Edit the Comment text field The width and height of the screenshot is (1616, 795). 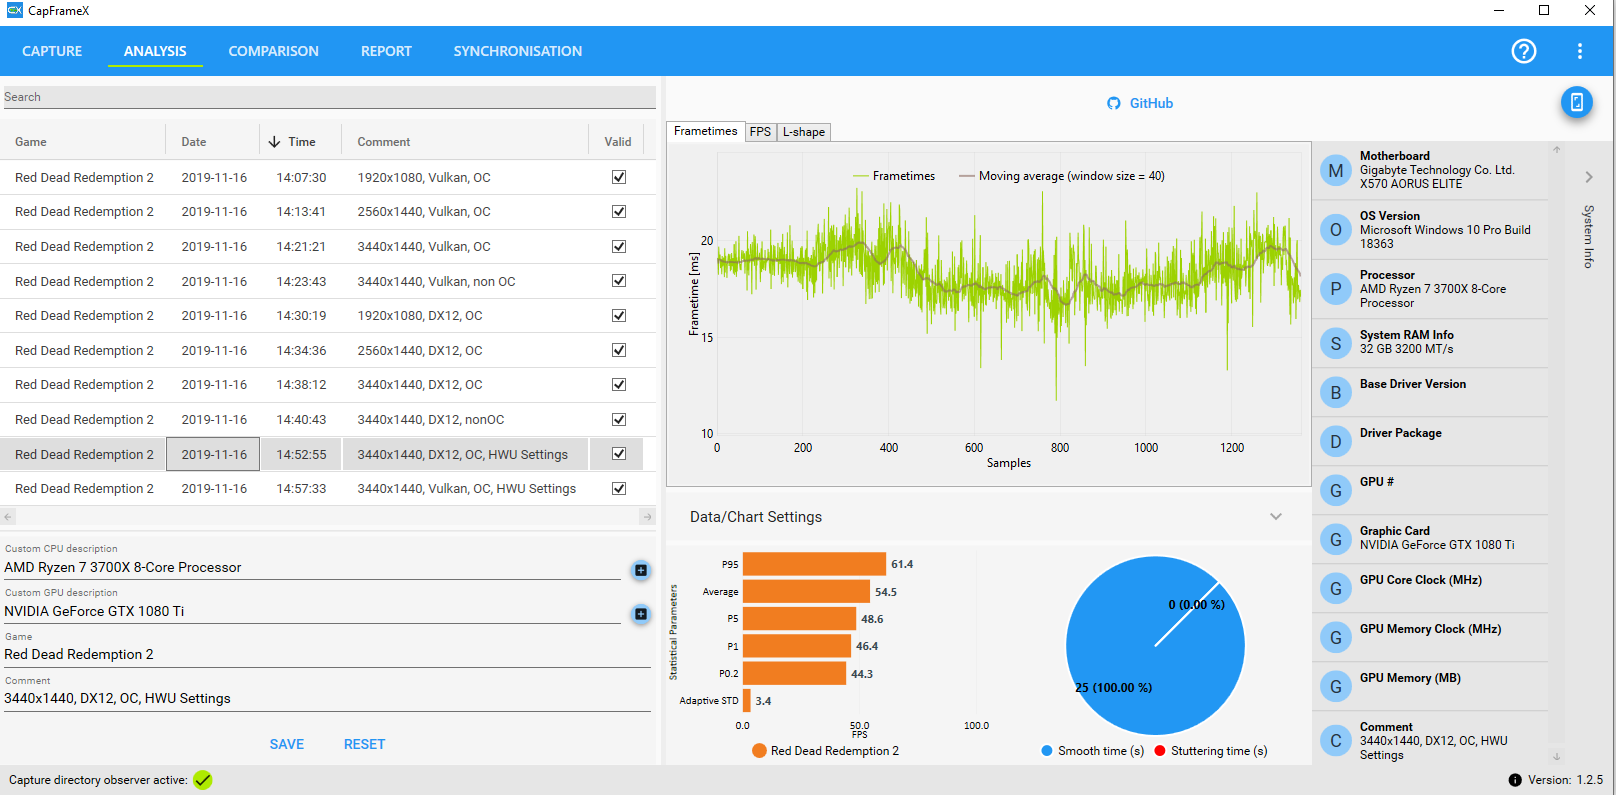point(327,699)
